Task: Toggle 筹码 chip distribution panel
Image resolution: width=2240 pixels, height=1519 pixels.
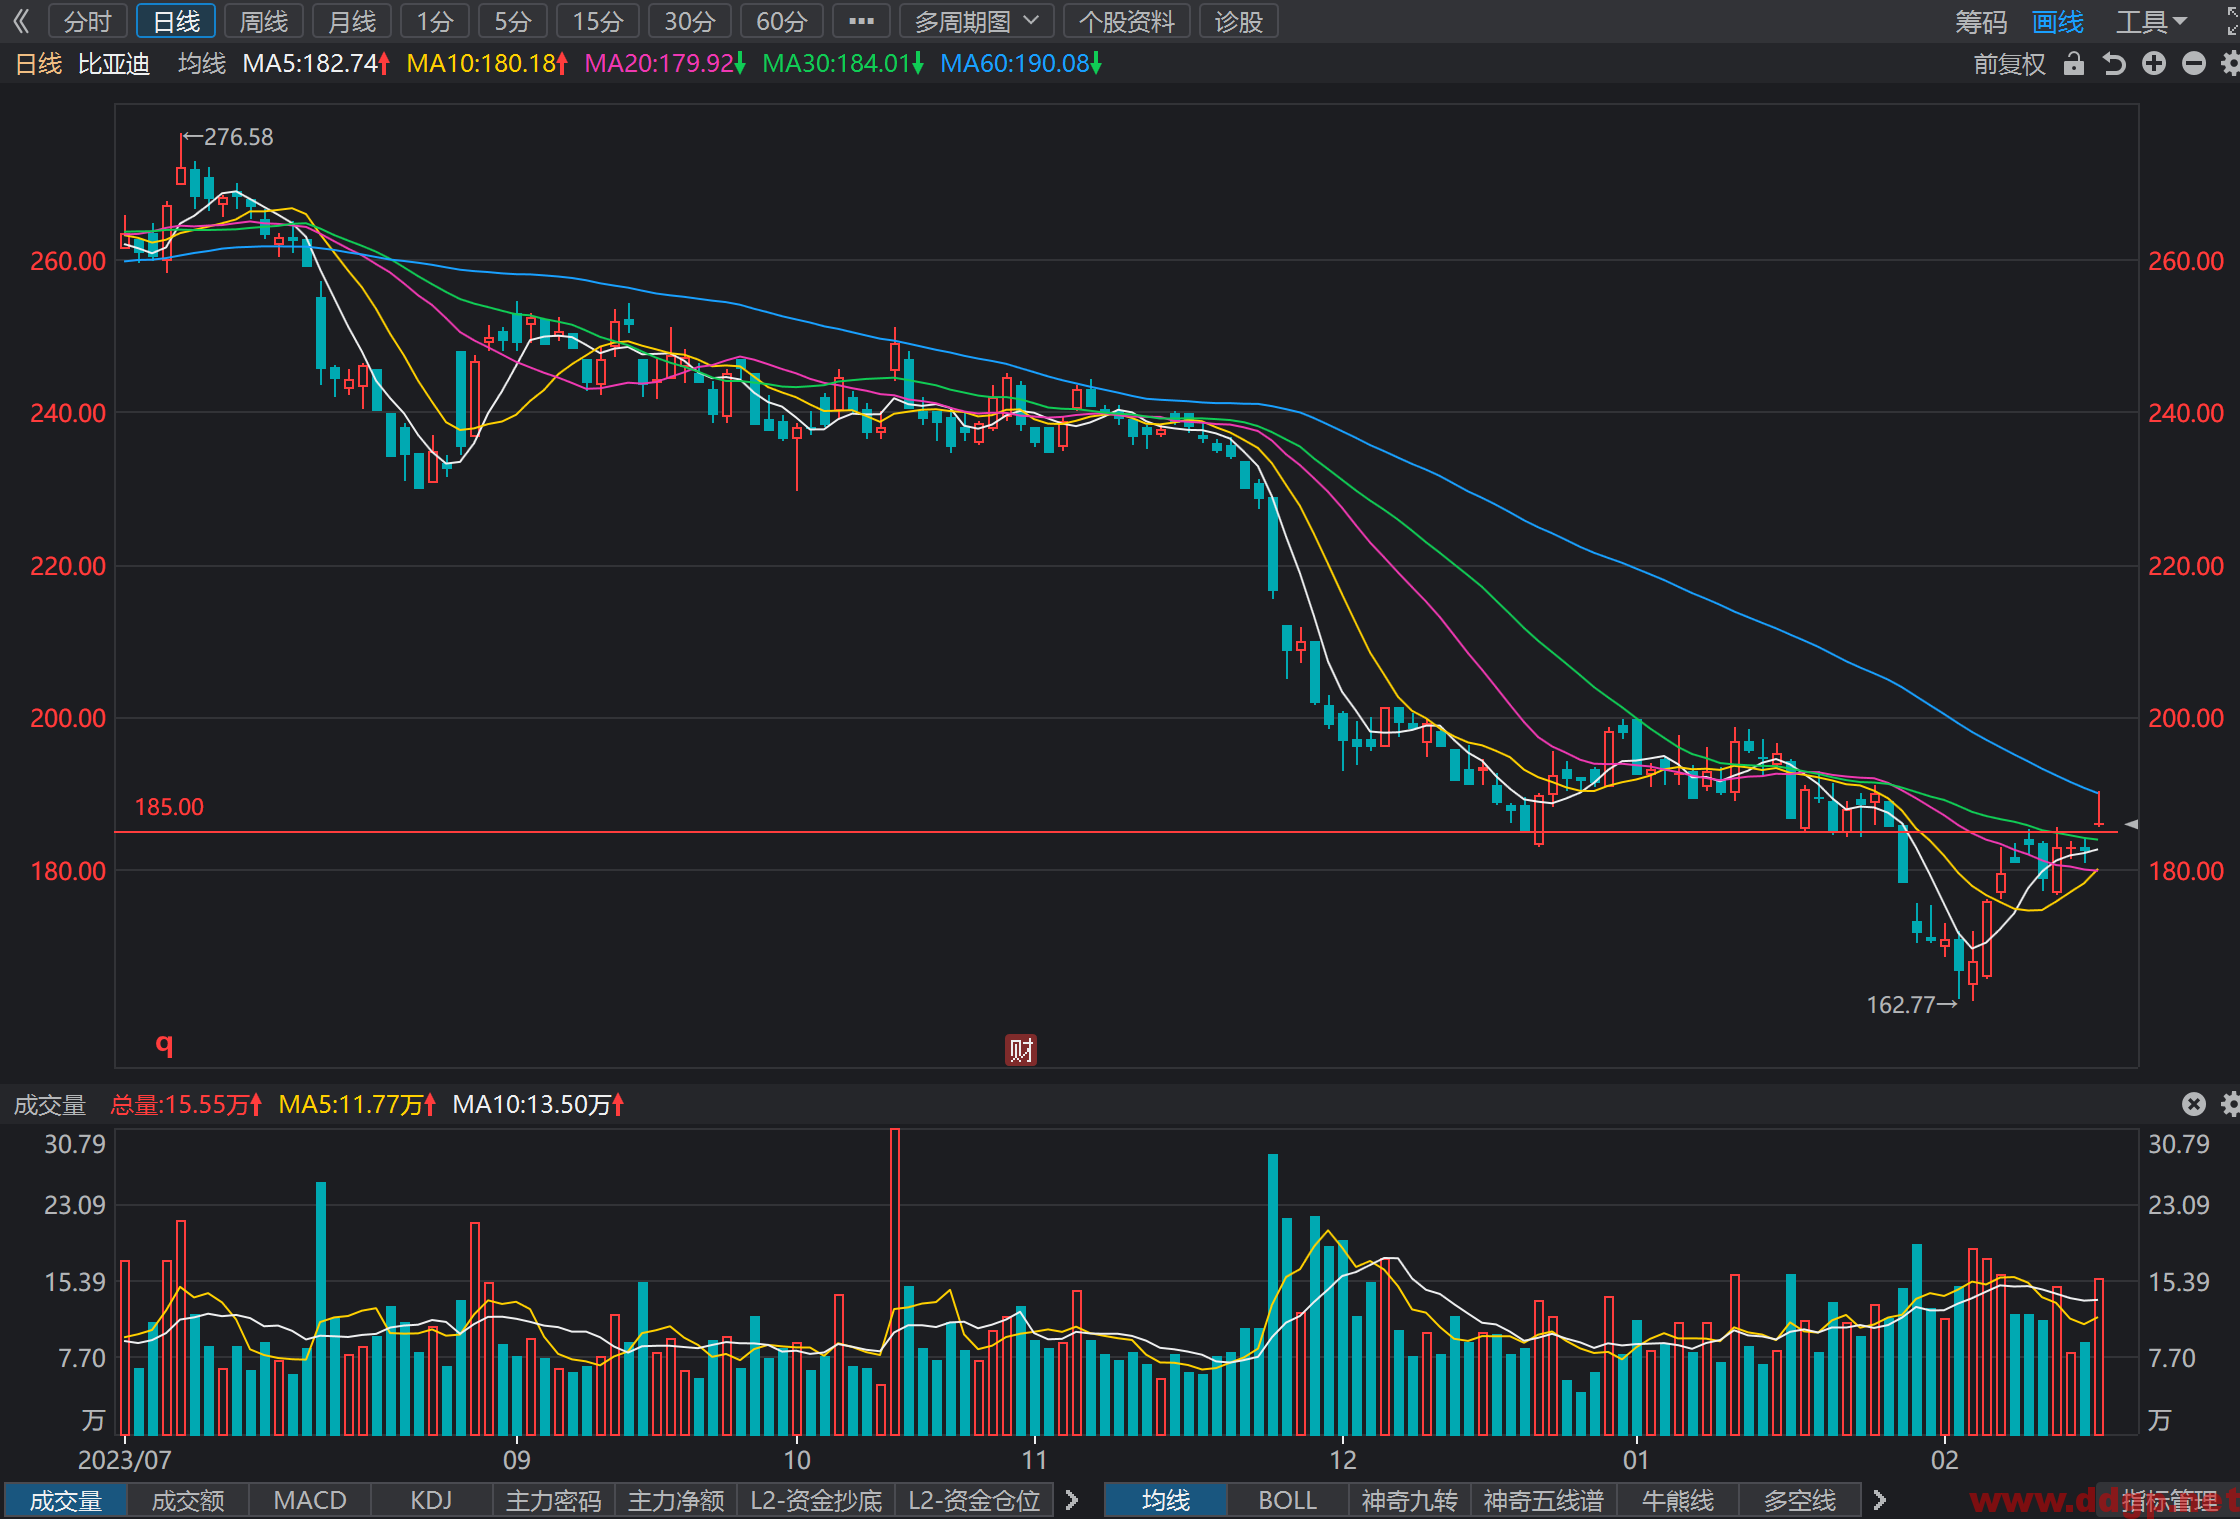Action: coord(1981,21)
